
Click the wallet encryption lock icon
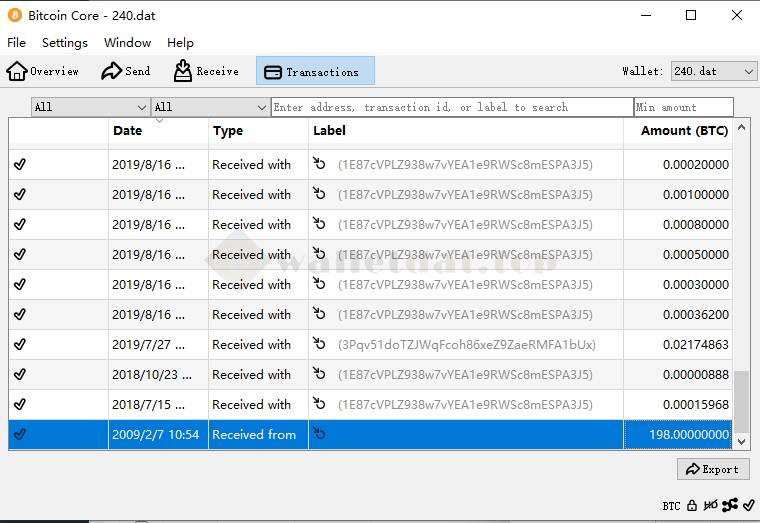[692, 506]
